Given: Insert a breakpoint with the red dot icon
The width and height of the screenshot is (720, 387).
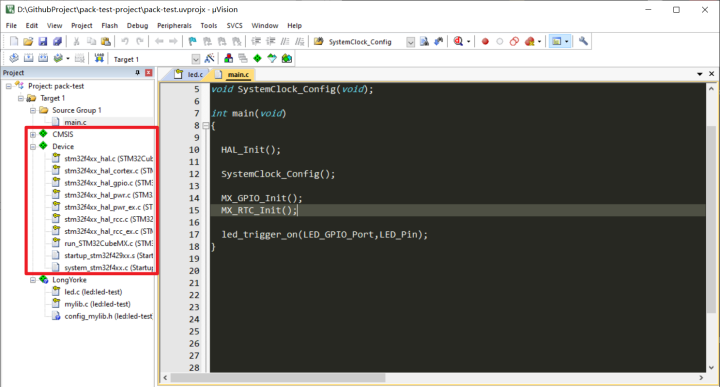Looking at the screenshot, I should point(485,41).
